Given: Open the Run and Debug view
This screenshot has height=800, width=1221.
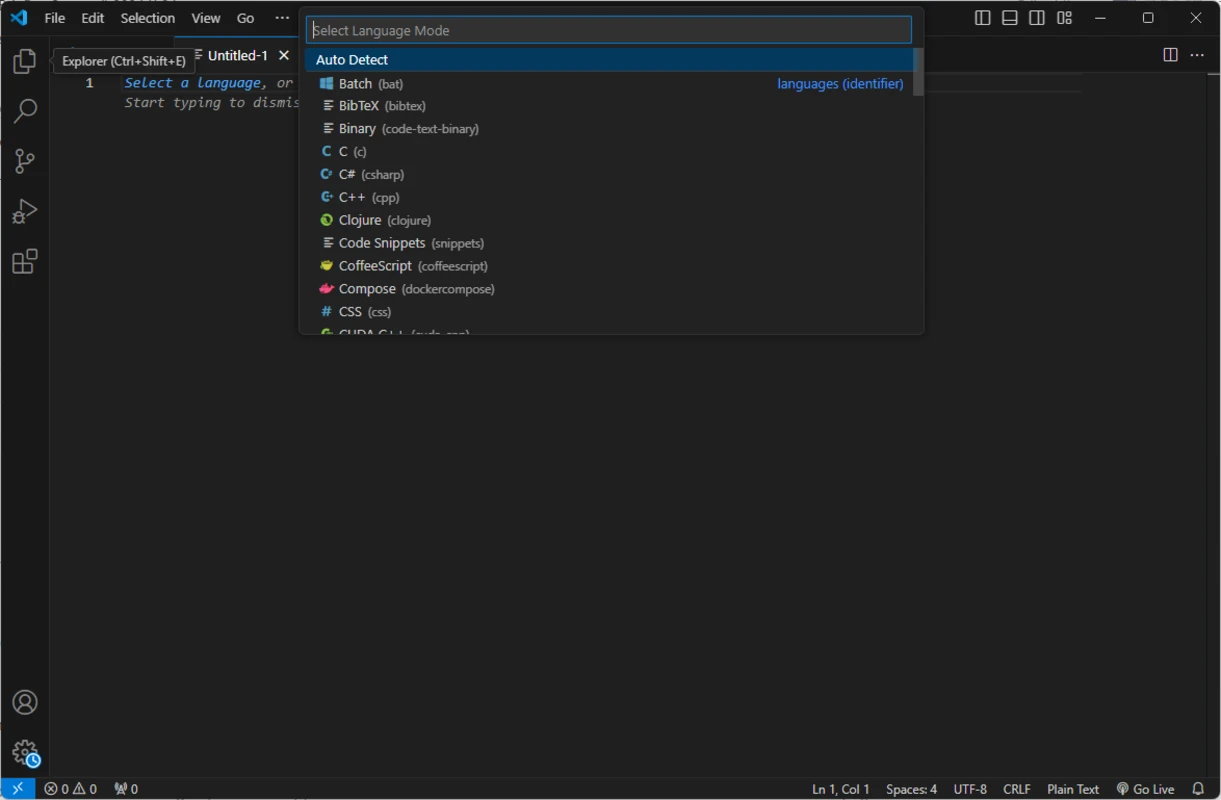Looking at the screenshot, I should [25, 211].
